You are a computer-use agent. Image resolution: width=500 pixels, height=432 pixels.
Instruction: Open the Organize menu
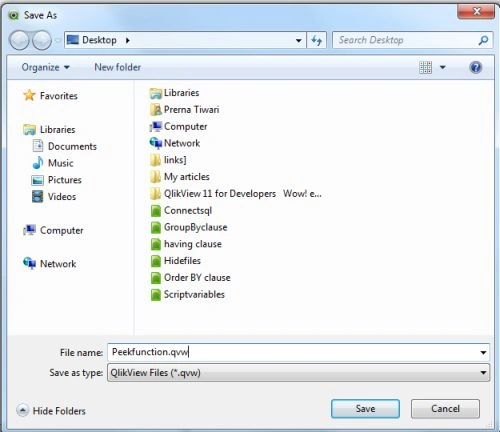coord(46,67)
